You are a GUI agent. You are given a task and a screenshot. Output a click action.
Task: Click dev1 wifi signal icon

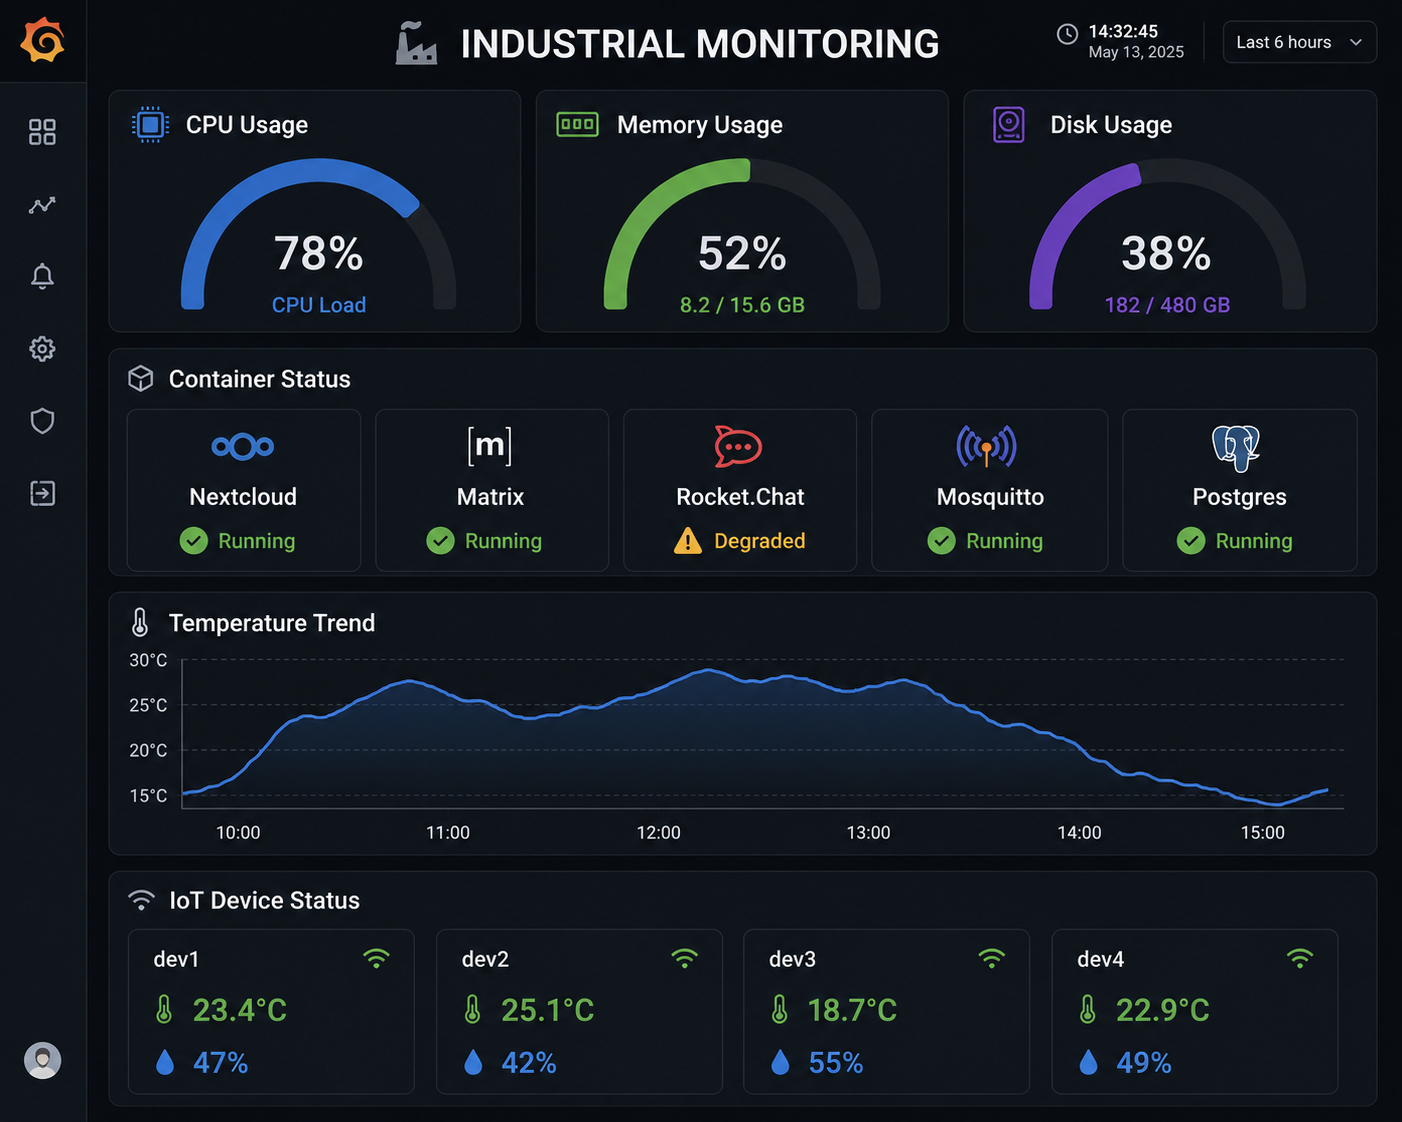(x=376, y=958)
